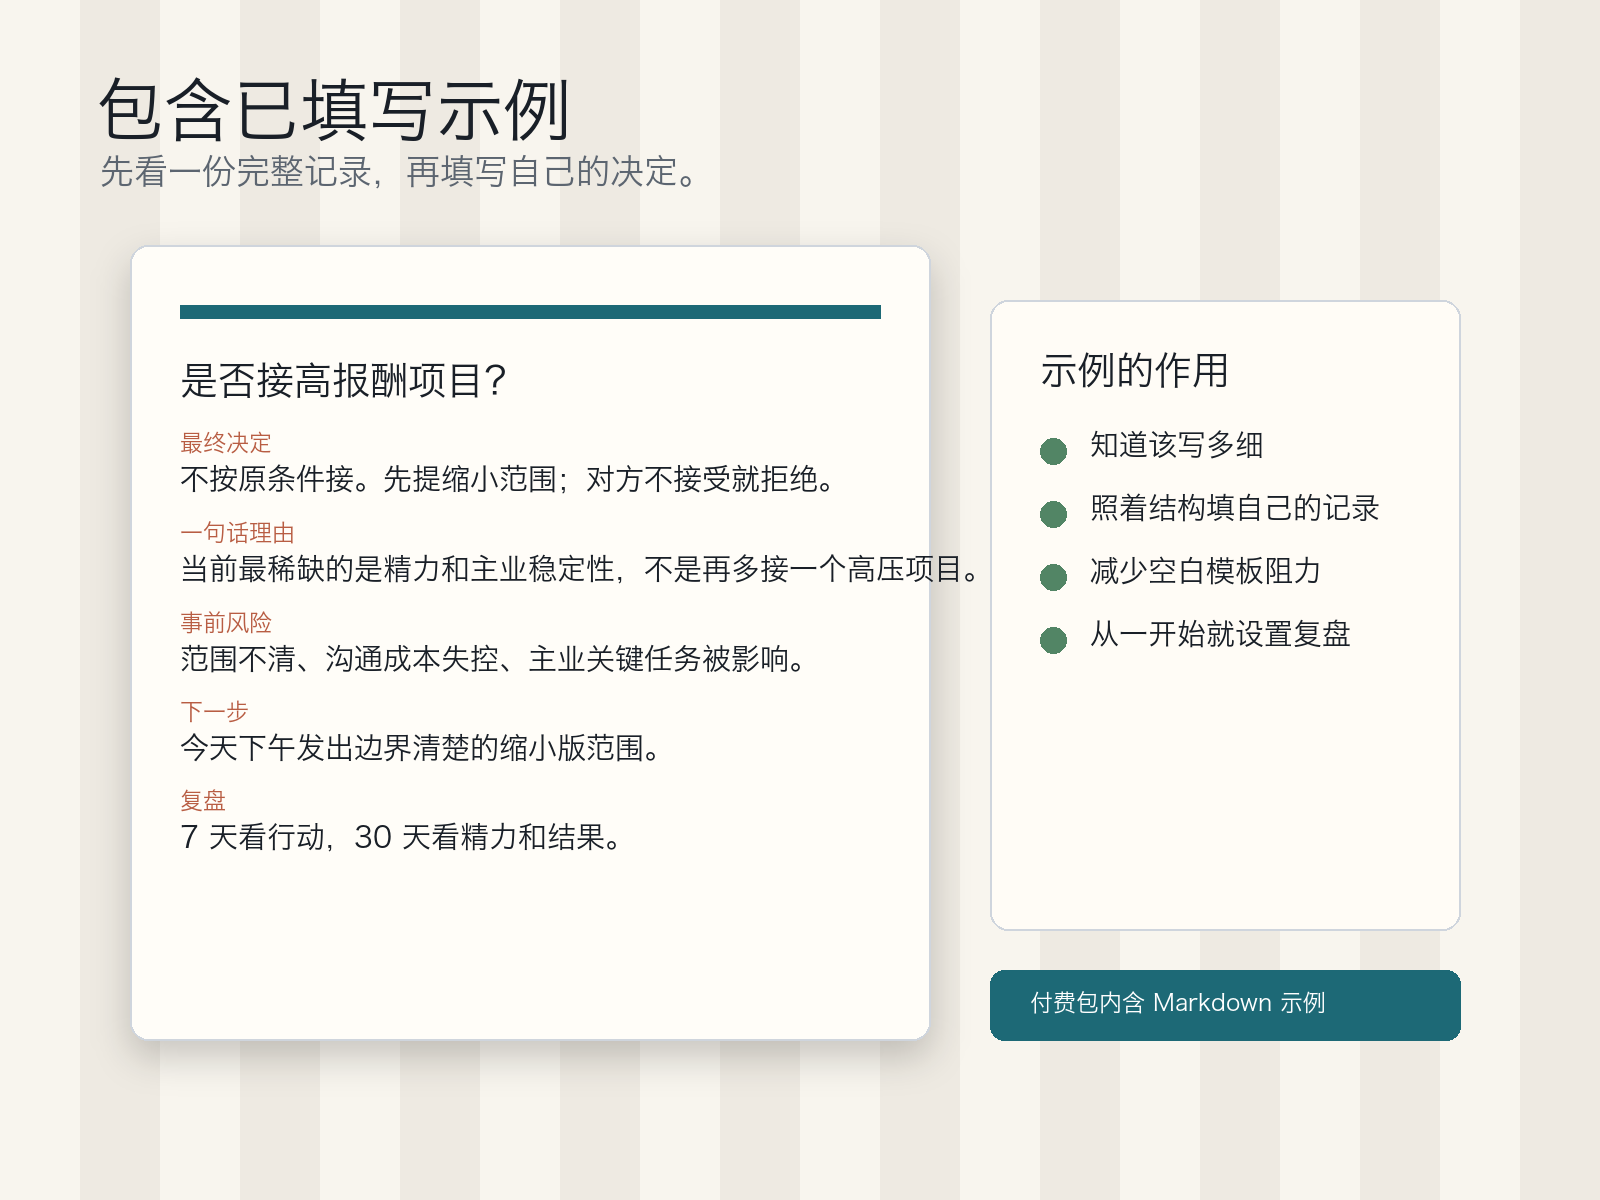Click the label '事前风险'

(226, 622)
